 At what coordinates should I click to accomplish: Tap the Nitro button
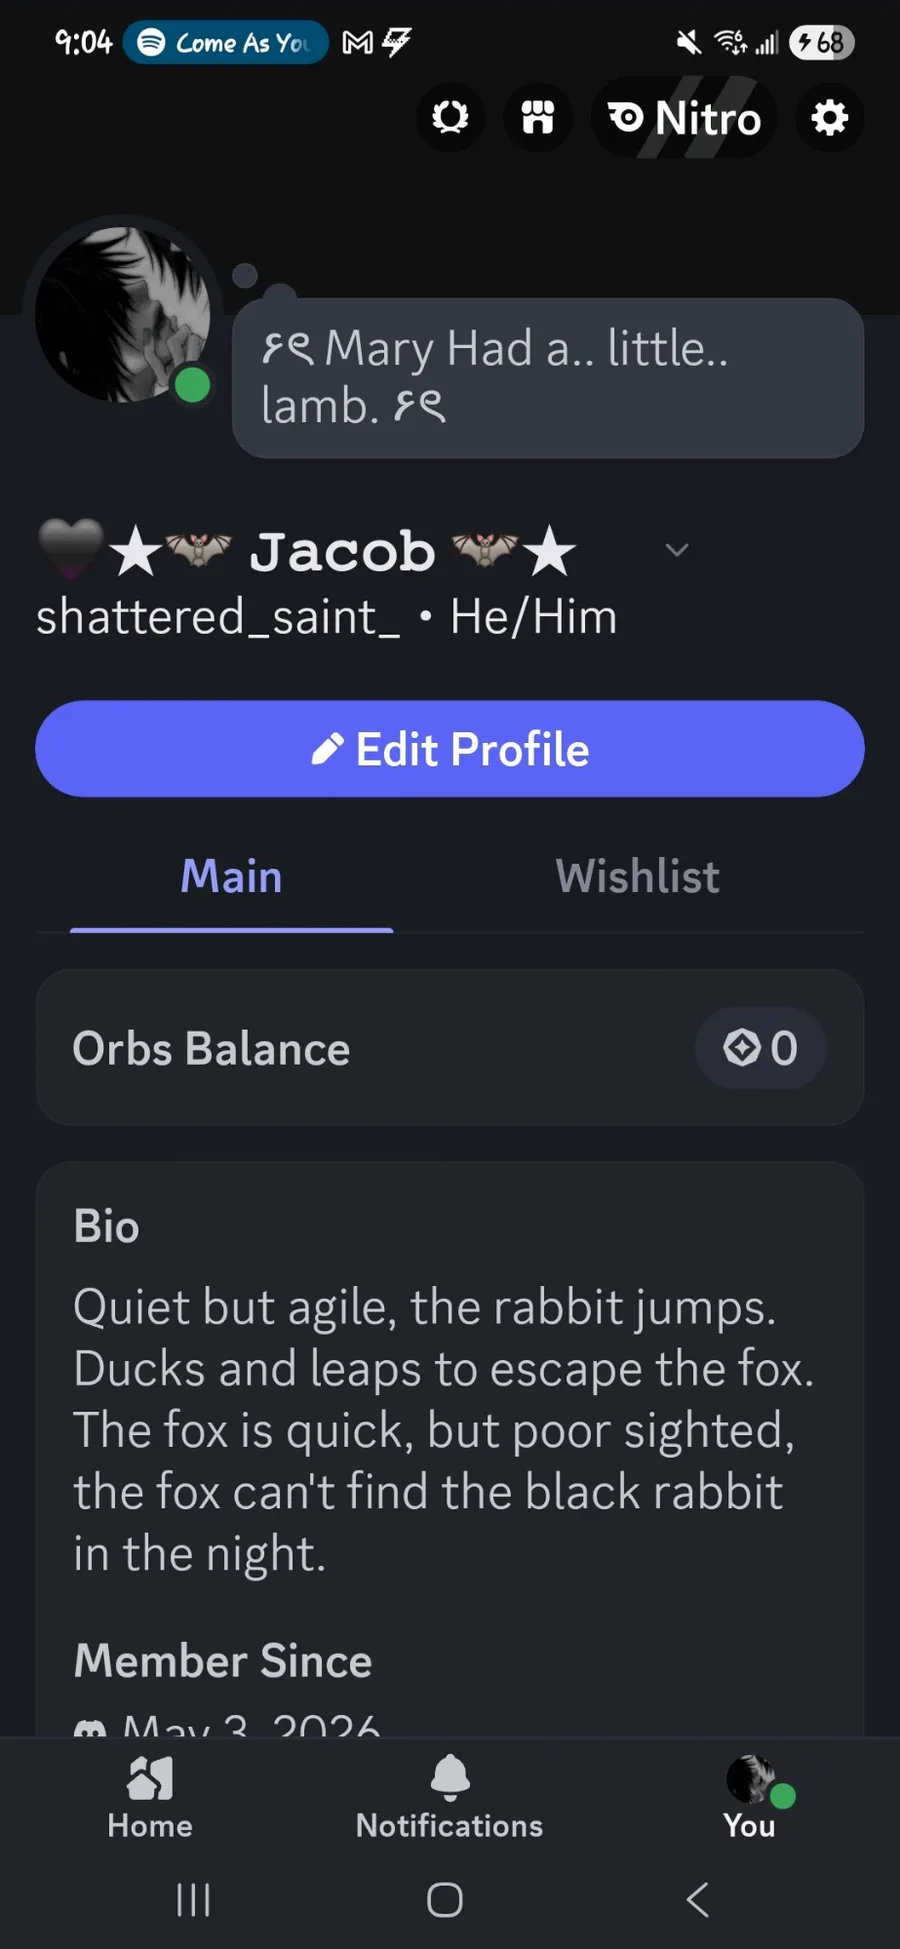pyautogui.click(x=684, y=118)
